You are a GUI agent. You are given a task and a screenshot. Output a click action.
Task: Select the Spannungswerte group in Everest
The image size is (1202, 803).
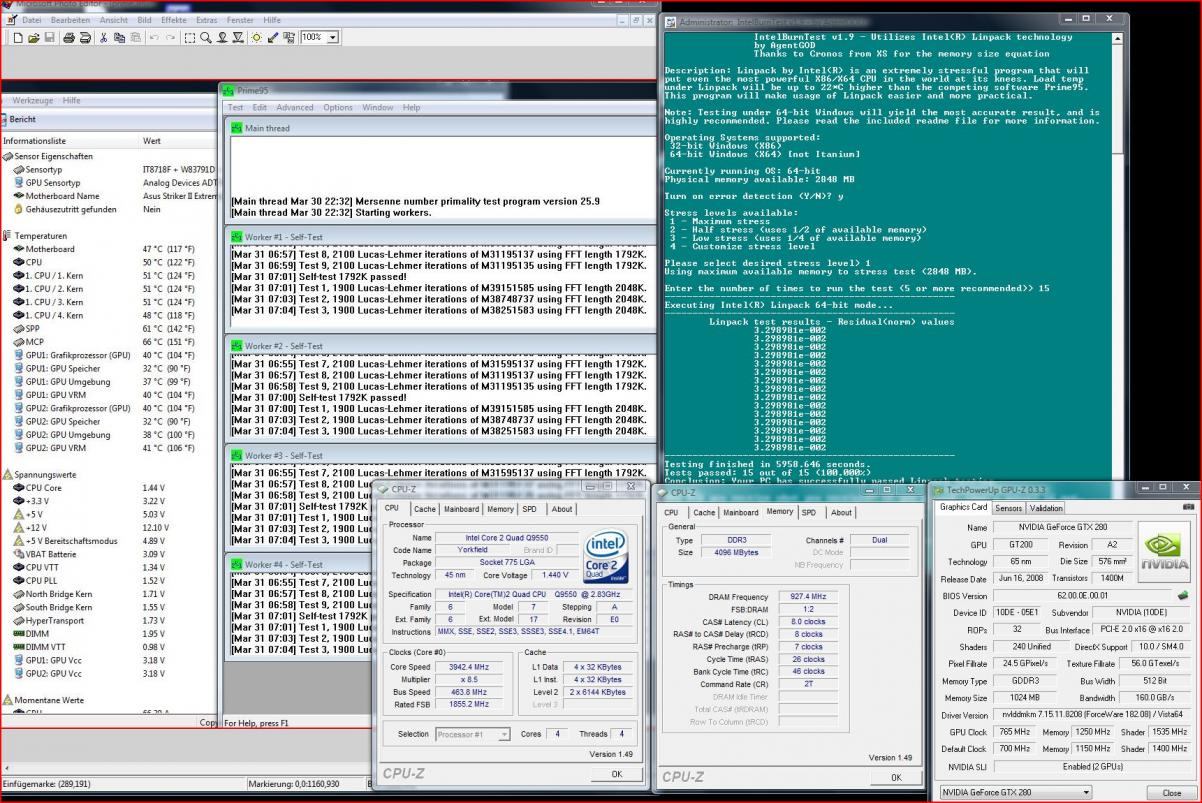[x=38, y=474]
